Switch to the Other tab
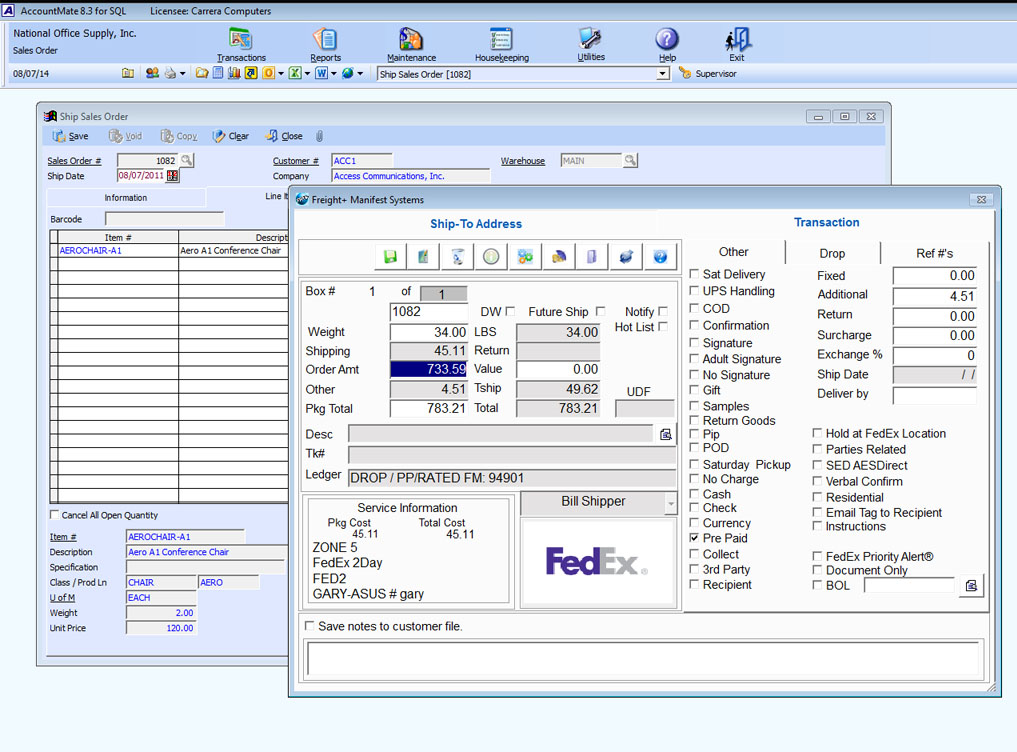Viewport: 1017px width, 752px height. tap(734, 252)
